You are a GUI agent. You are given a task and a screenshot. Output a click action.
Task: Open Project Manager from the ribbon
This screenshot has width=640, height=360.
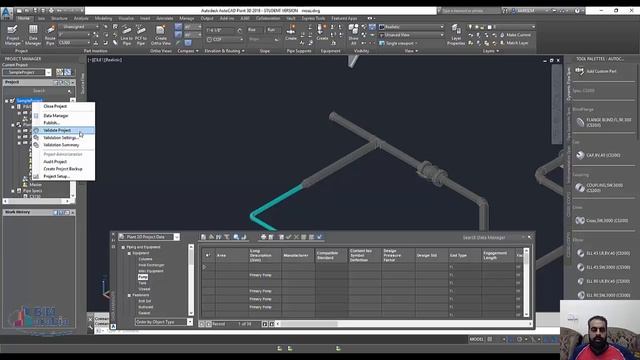[13, 34]
